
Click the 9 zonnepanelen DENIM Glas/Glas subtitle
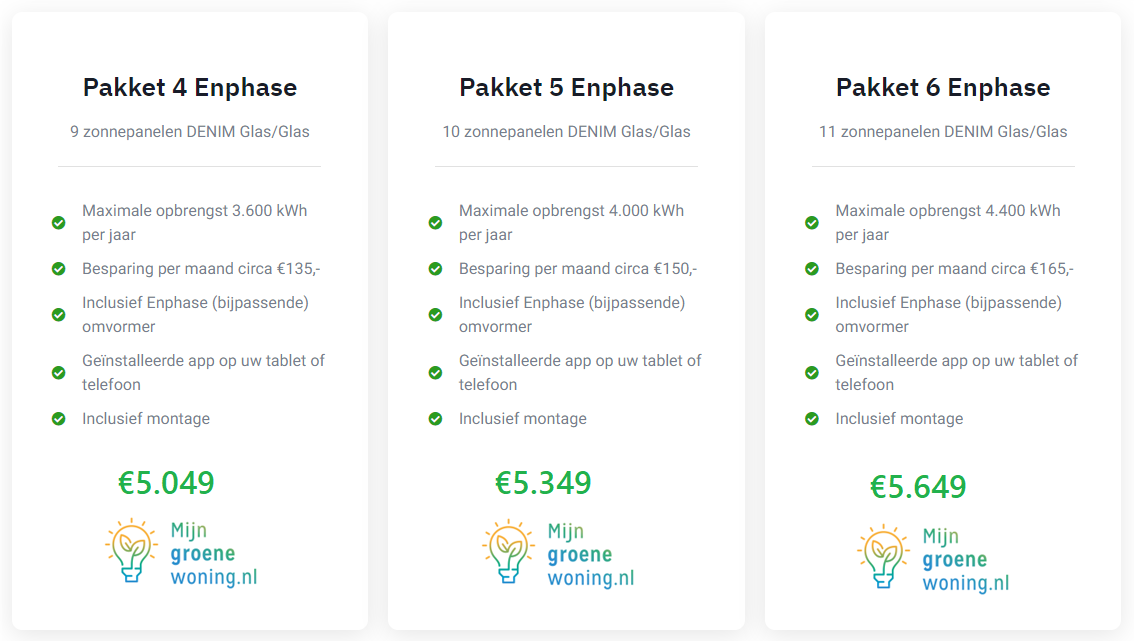click(x=190, y=131)
